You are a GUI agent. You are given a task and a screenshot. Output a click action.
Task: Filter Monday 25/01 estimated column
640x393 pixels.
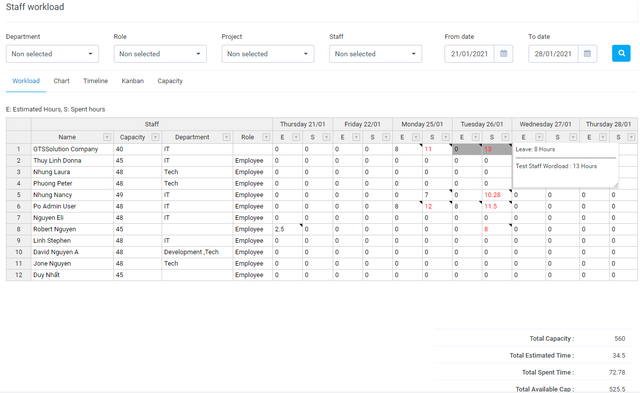click(x=416, y=137)
